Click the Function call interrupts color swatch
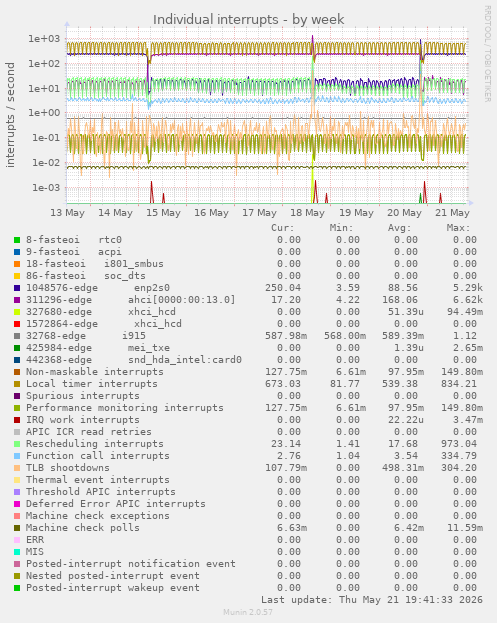Screen dimensions: 497x623 (x=17, y=456)
